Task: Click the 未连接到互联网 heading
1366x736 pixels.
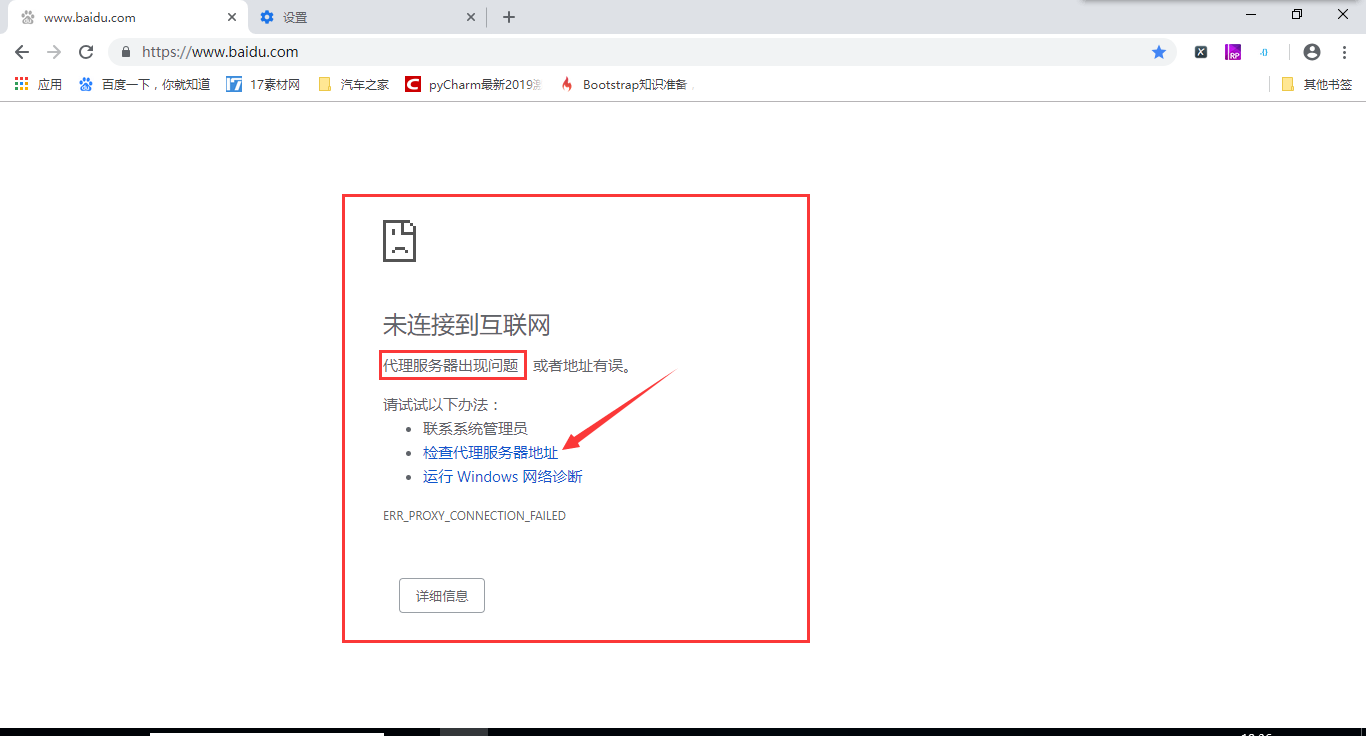Action: pos(467,325)
